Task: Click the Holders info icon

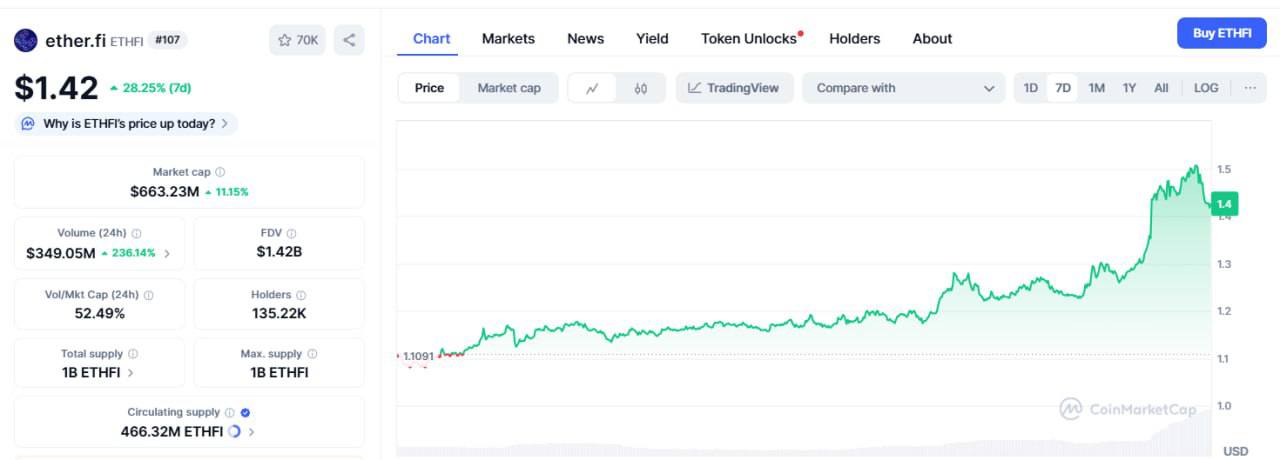Action: (x=301, y=295)
